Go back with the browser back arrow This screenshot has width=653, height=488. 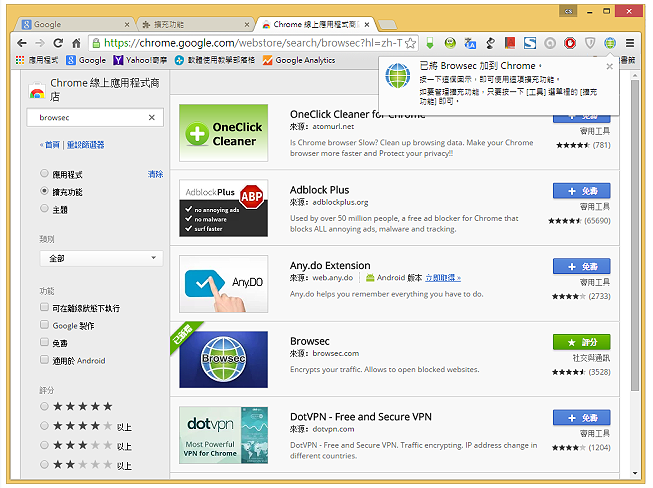coord(22,43)
